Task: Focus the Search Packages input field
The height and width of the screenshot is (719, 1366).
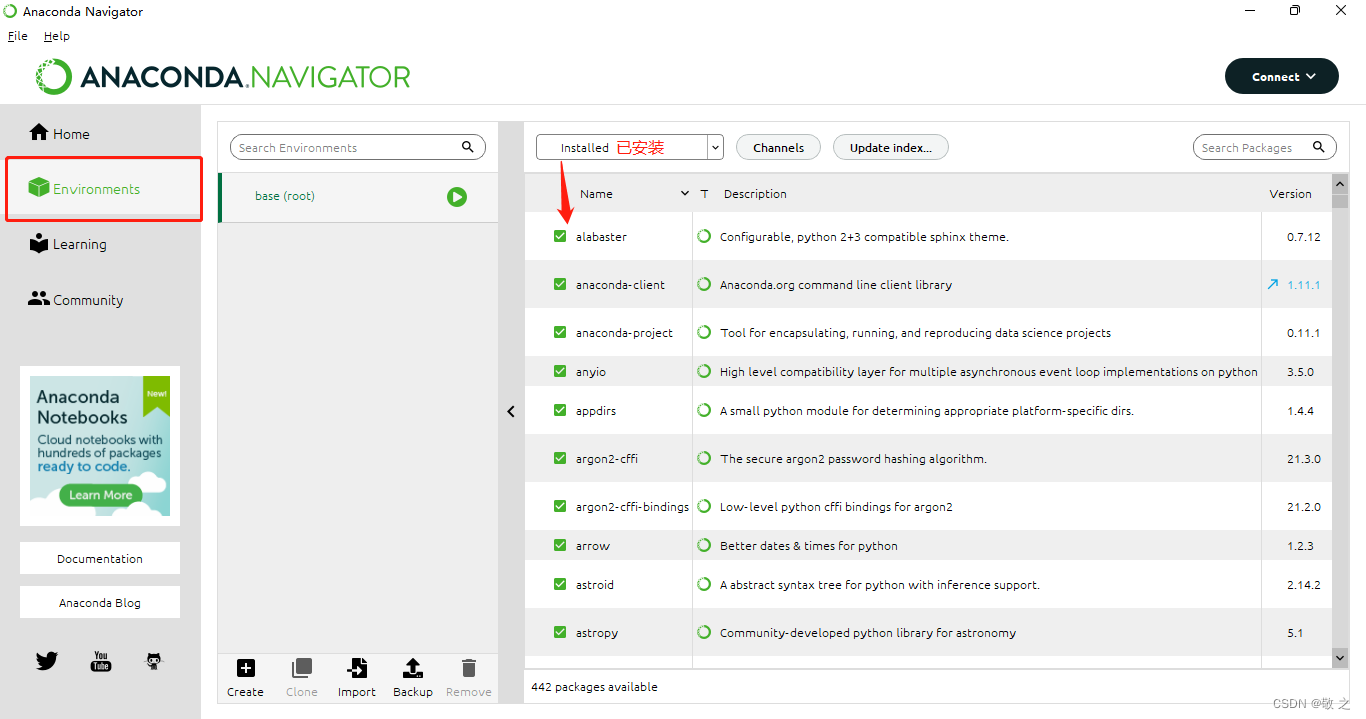Action: click(1265, 147)
